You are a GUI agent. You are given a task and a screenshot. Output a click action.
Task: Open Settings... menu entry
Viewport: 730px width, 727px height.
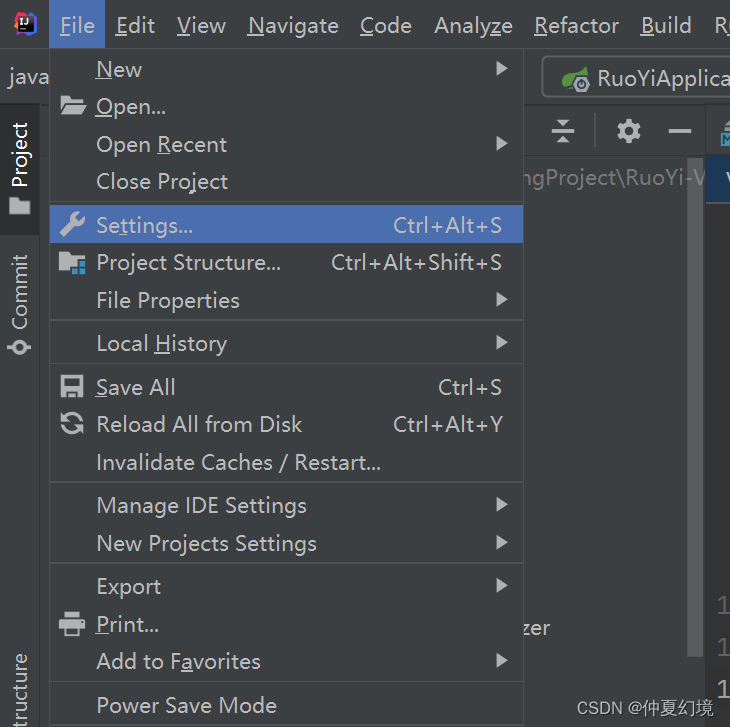pyautogui.click(x=286, y=225)
